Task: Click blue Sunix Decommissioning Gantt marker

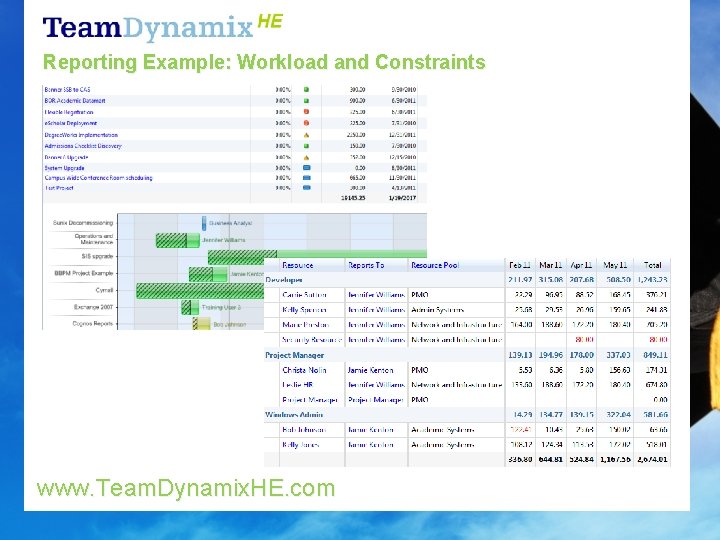Action: point(204,223)
